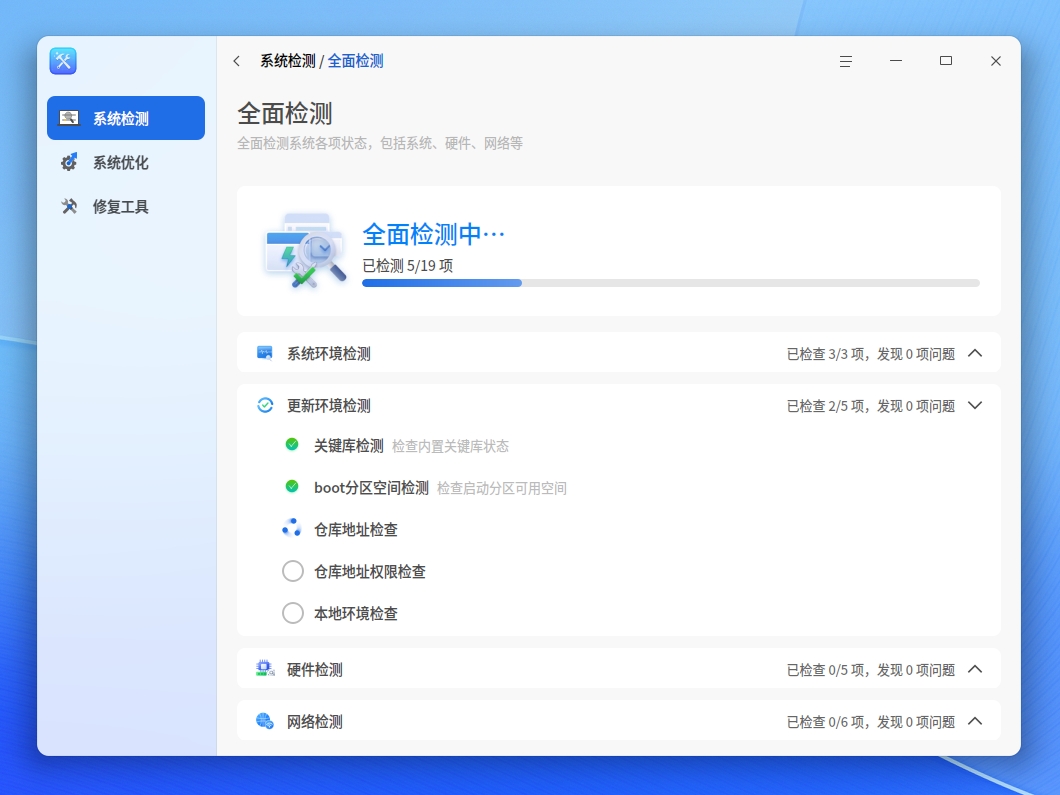Select 系统检测 in sidebar
The width and height of the screenshot is (1060, 795).
tap(126, 118)
